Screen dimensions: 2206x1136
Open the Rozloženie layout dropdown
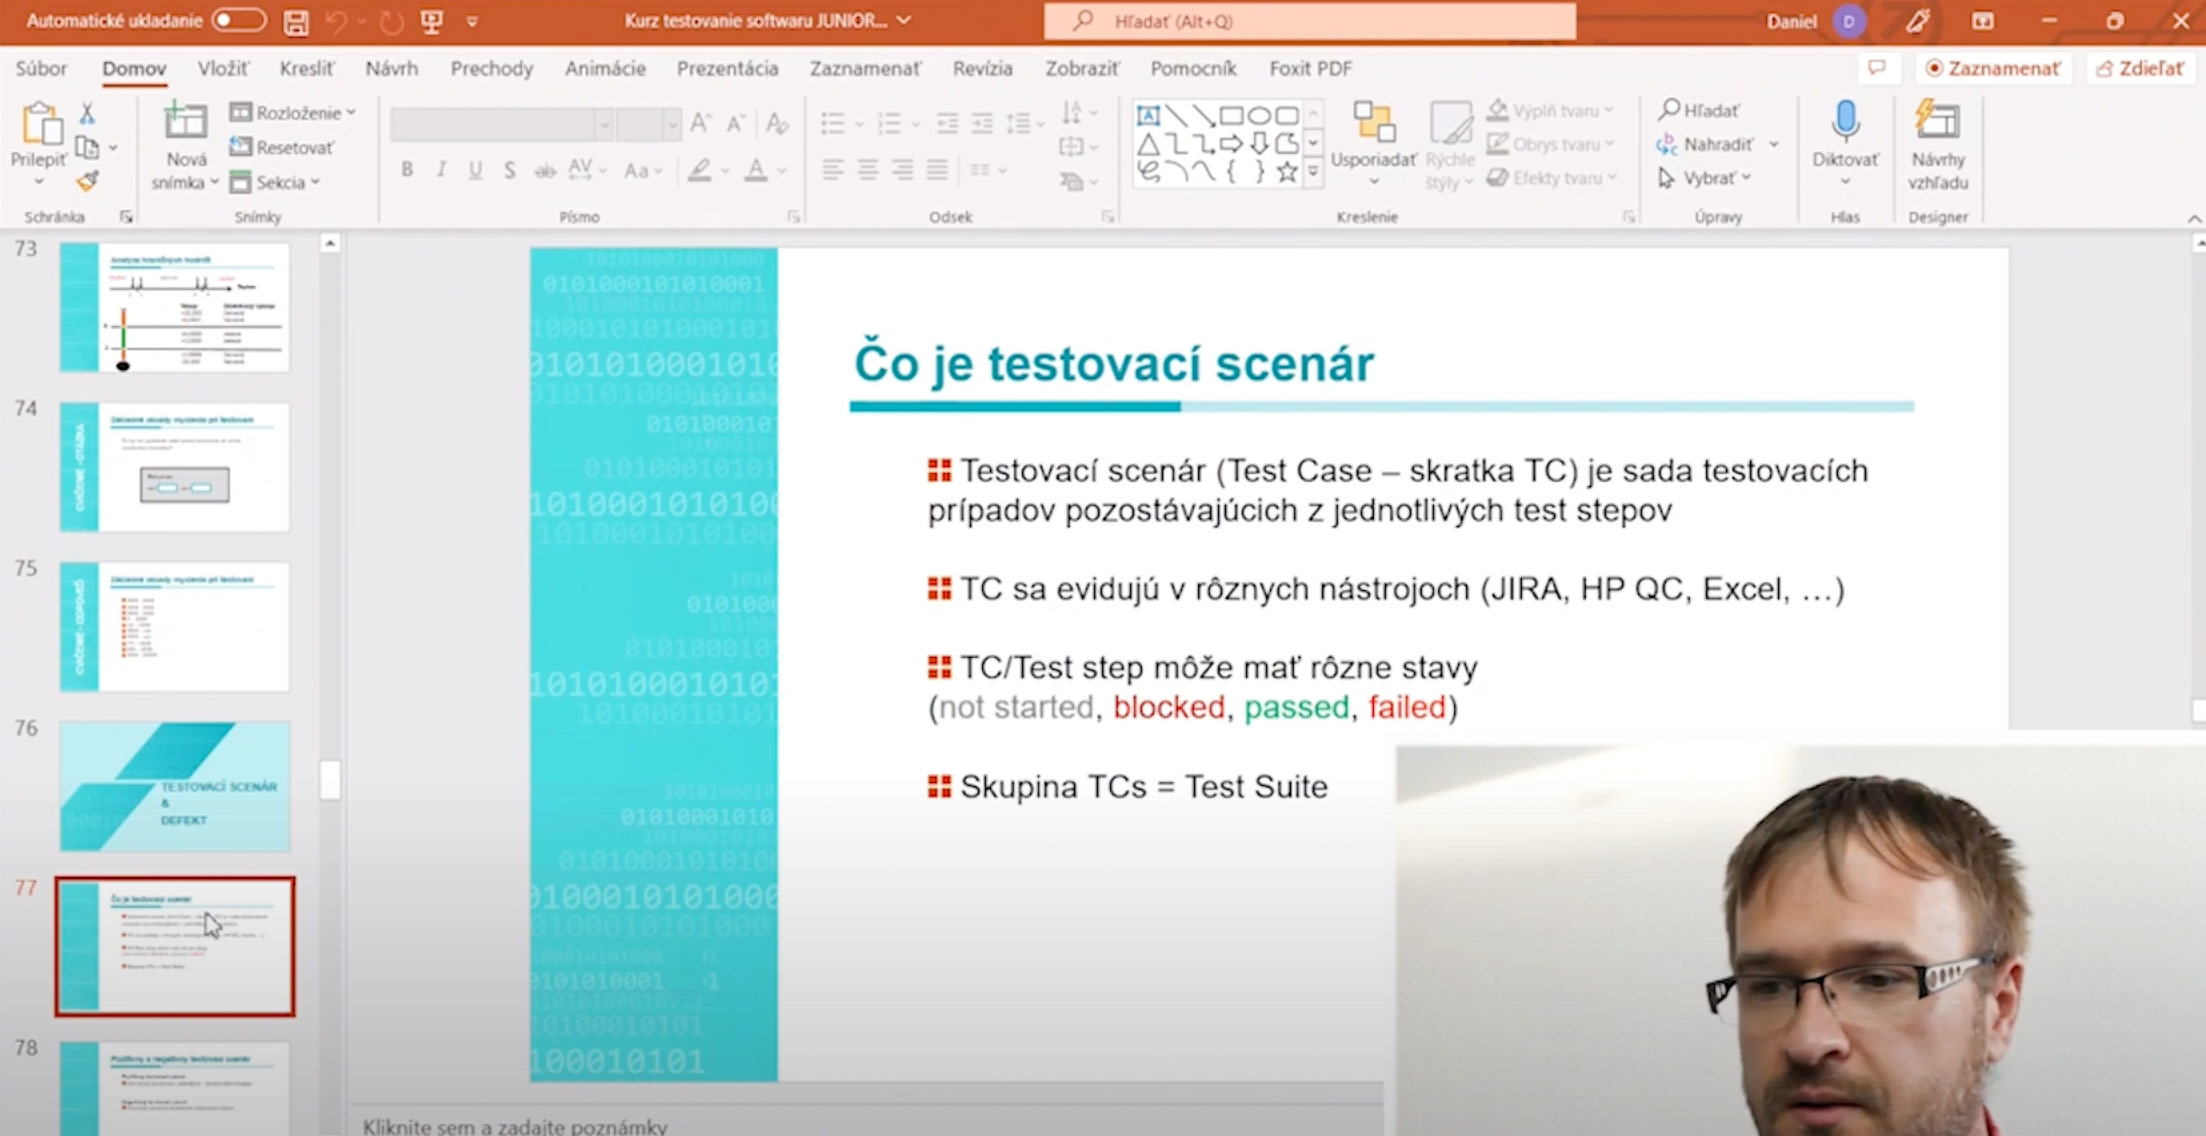(292, 113)
